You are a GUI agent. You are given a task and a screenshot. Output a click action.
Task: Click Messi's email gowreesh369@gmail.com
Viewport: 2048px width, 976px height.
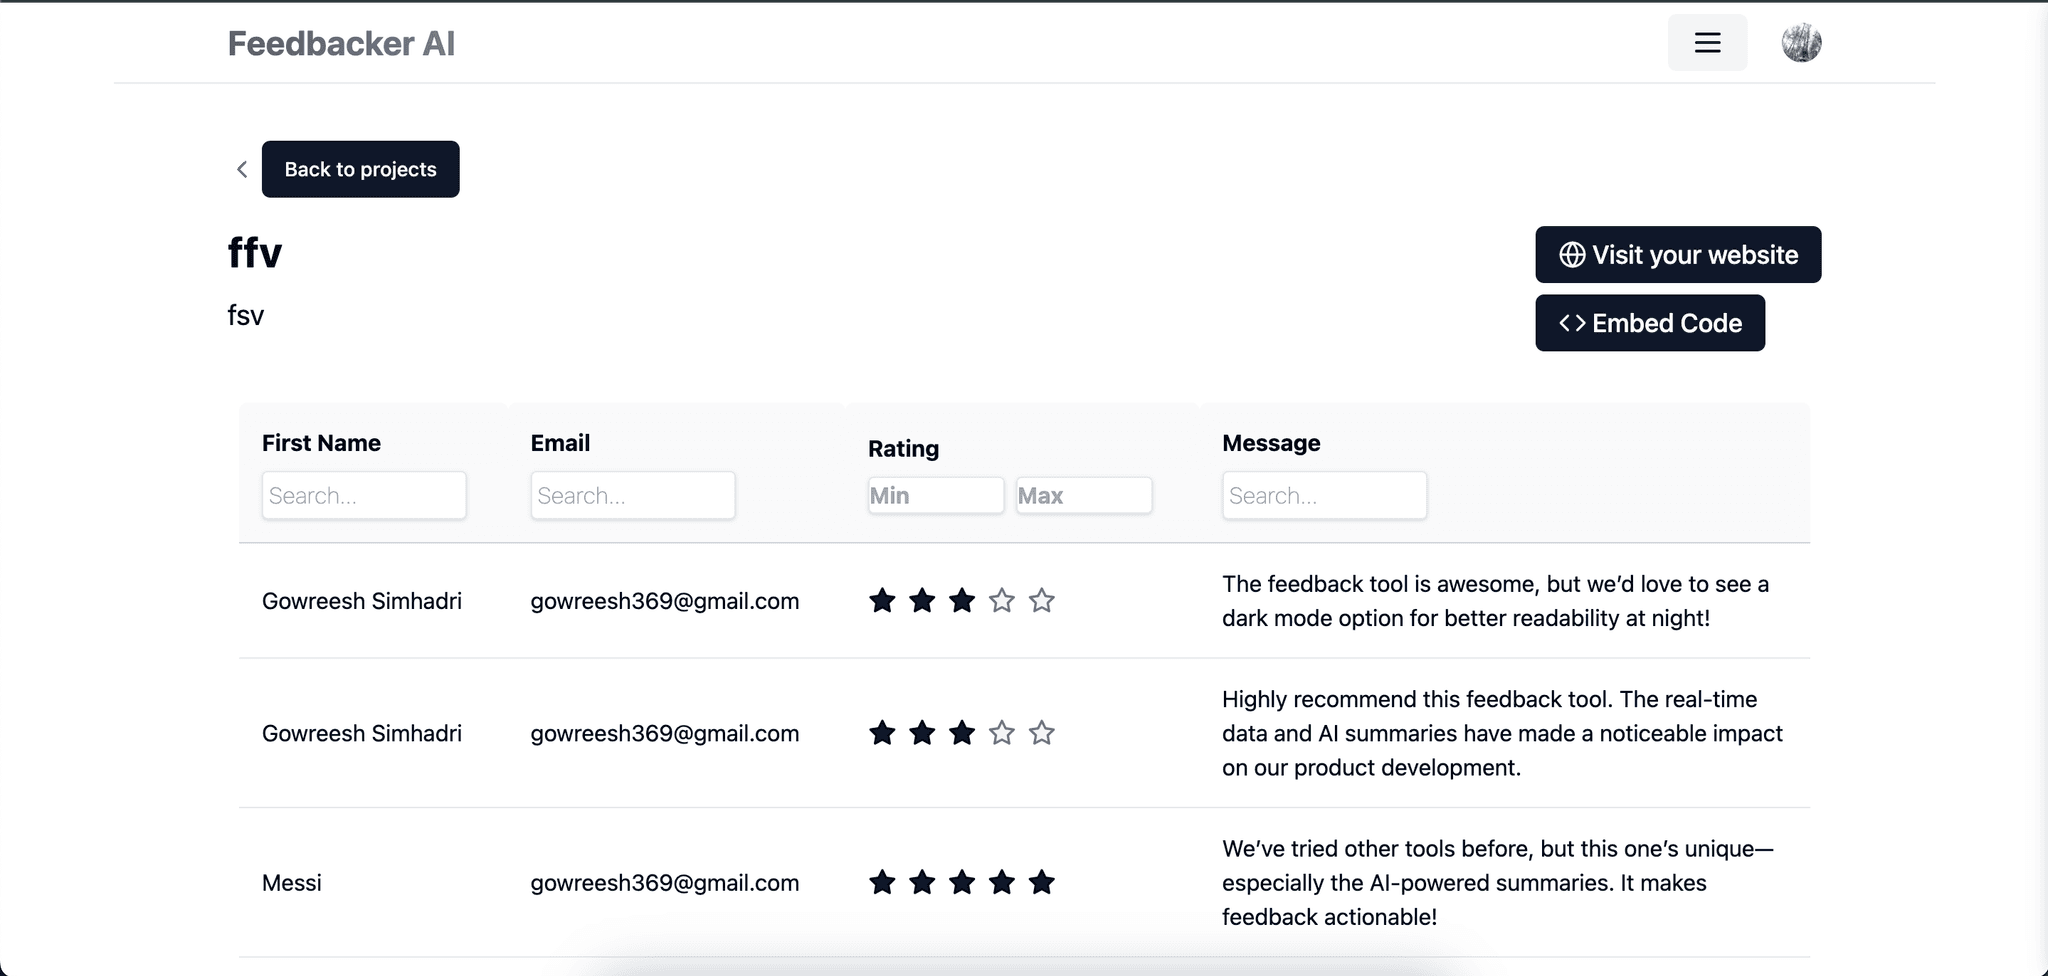665,883
